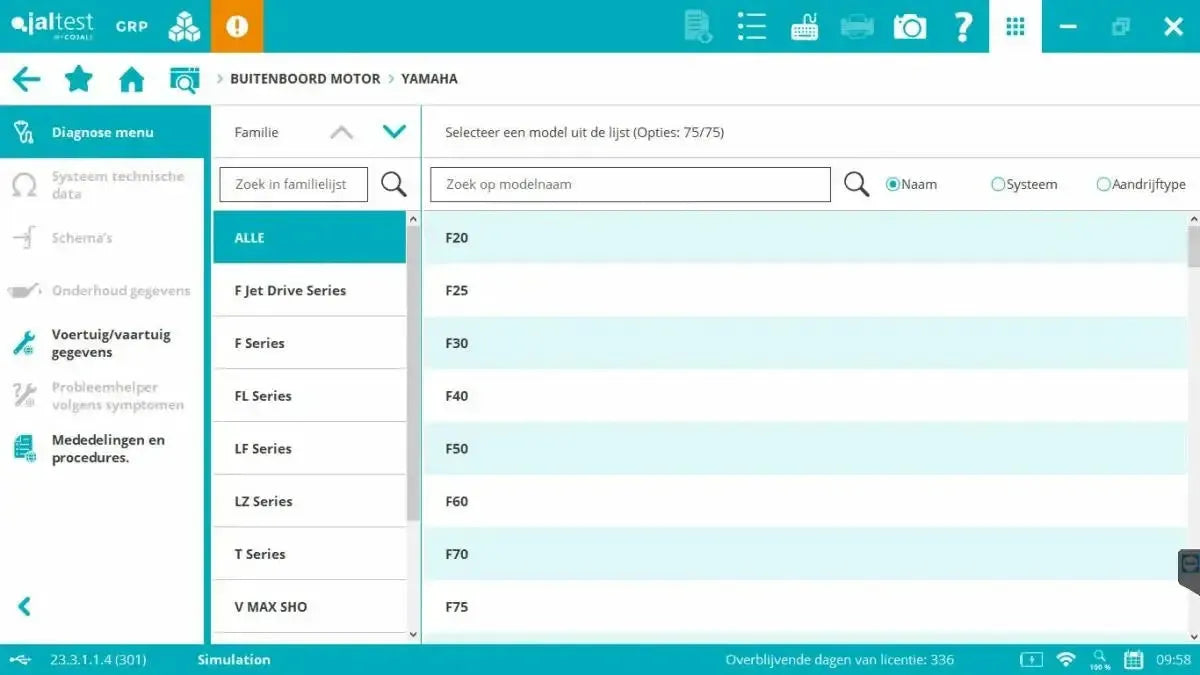
Task: Open the print function
Action: 858,26
